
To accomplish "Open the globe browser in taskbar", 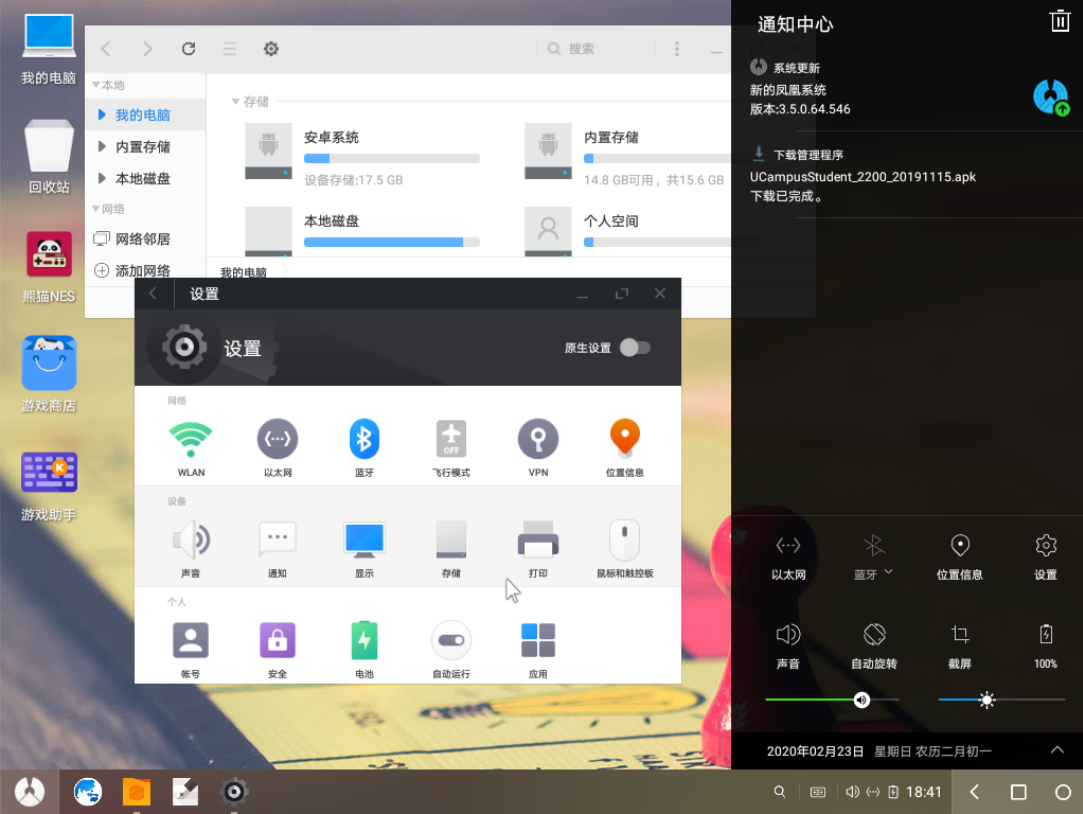I will [88, 792].
